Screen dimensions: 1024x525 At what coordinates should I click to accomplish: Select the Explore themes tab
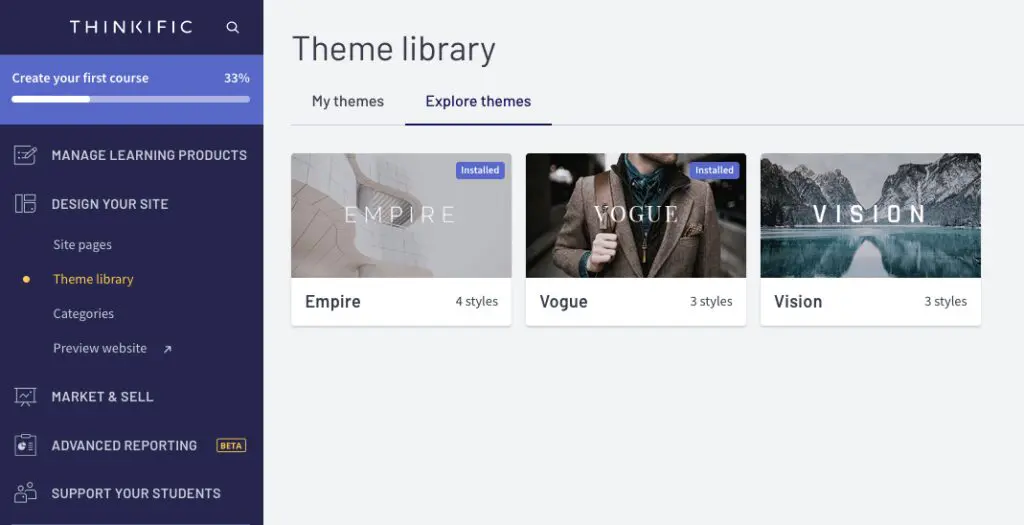(478, 102)
